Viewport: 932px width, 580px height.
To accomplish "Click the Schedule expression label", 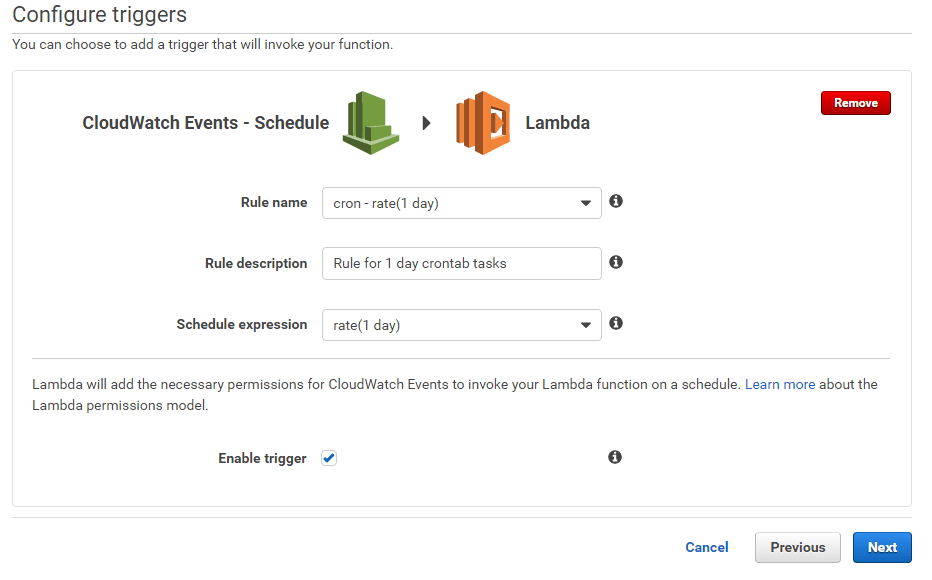I will tap(242, 324).
